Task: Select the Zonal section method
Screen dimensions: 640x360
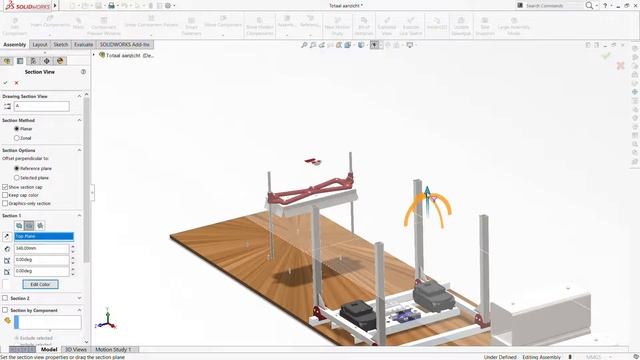Action: (x=16, y=138)
